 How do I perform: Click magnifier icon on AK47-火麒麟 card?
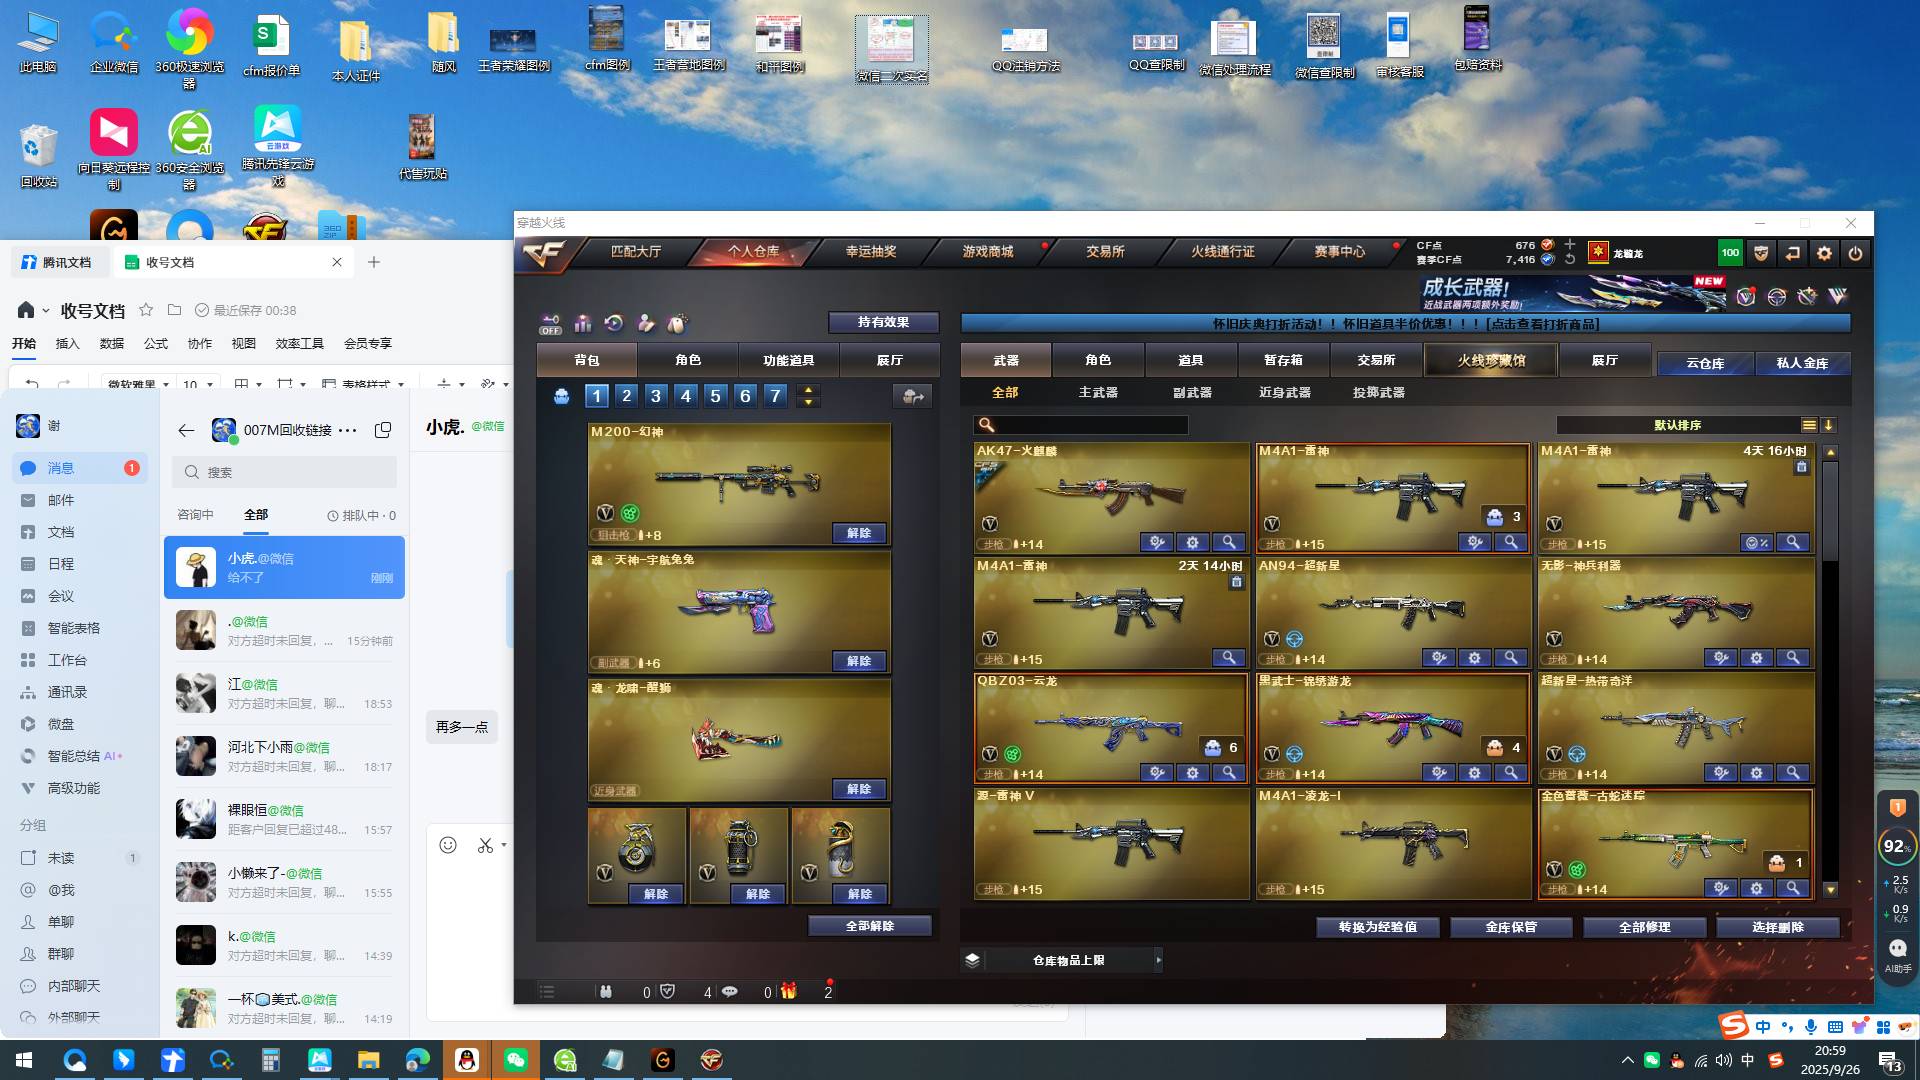pos(1228,542)
